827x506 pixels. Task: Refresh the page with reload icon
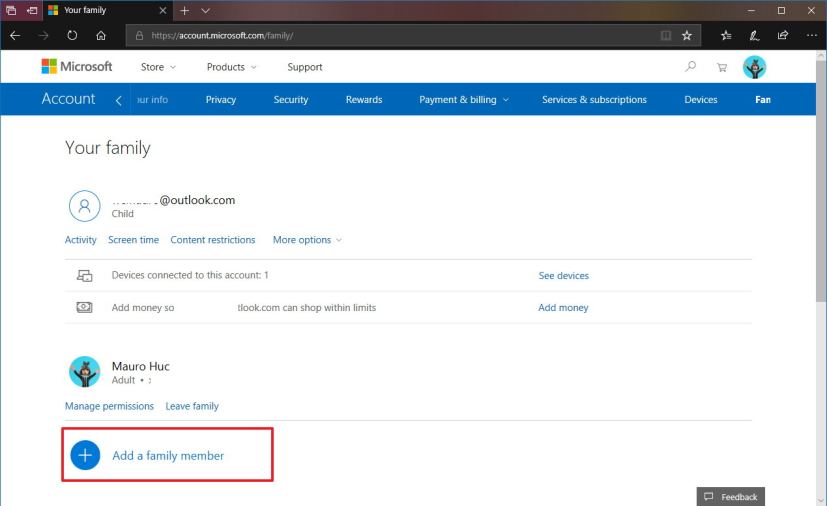pos(72,35)
